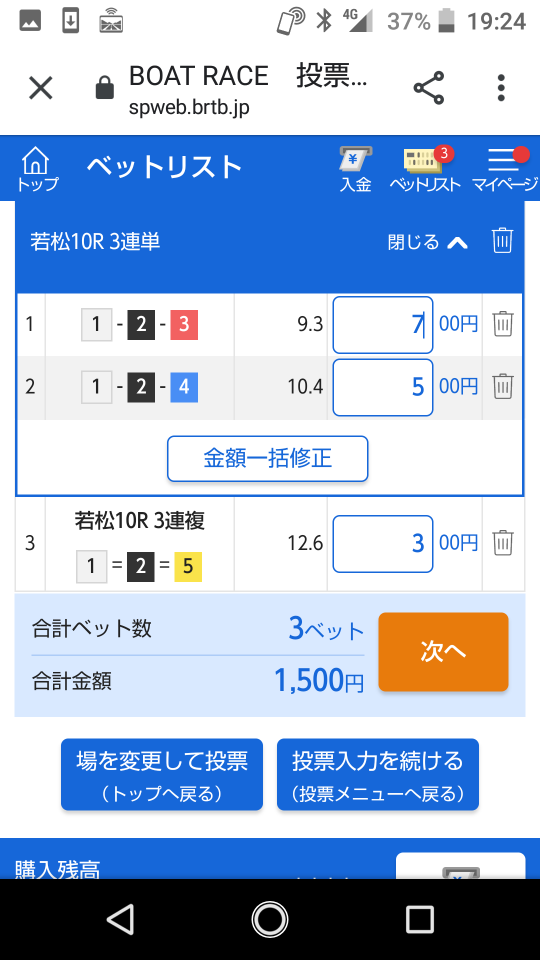Image resolution: width=540 pixels, height=960 pixels.
Task: Click 金額一括修正 button
Action: click(x=268, y=459)
